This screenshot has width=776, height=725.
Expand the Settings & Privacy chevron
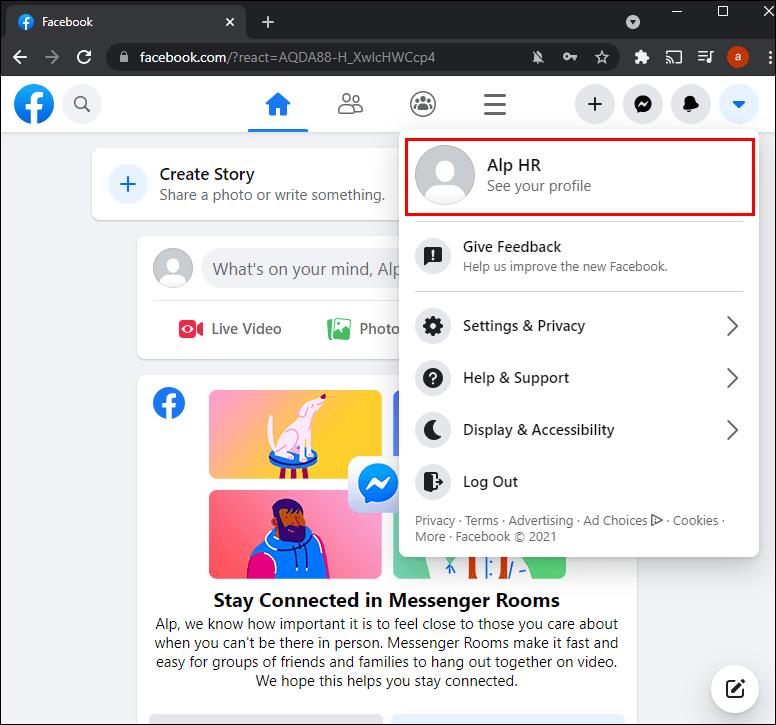click(x=732, y=326)
